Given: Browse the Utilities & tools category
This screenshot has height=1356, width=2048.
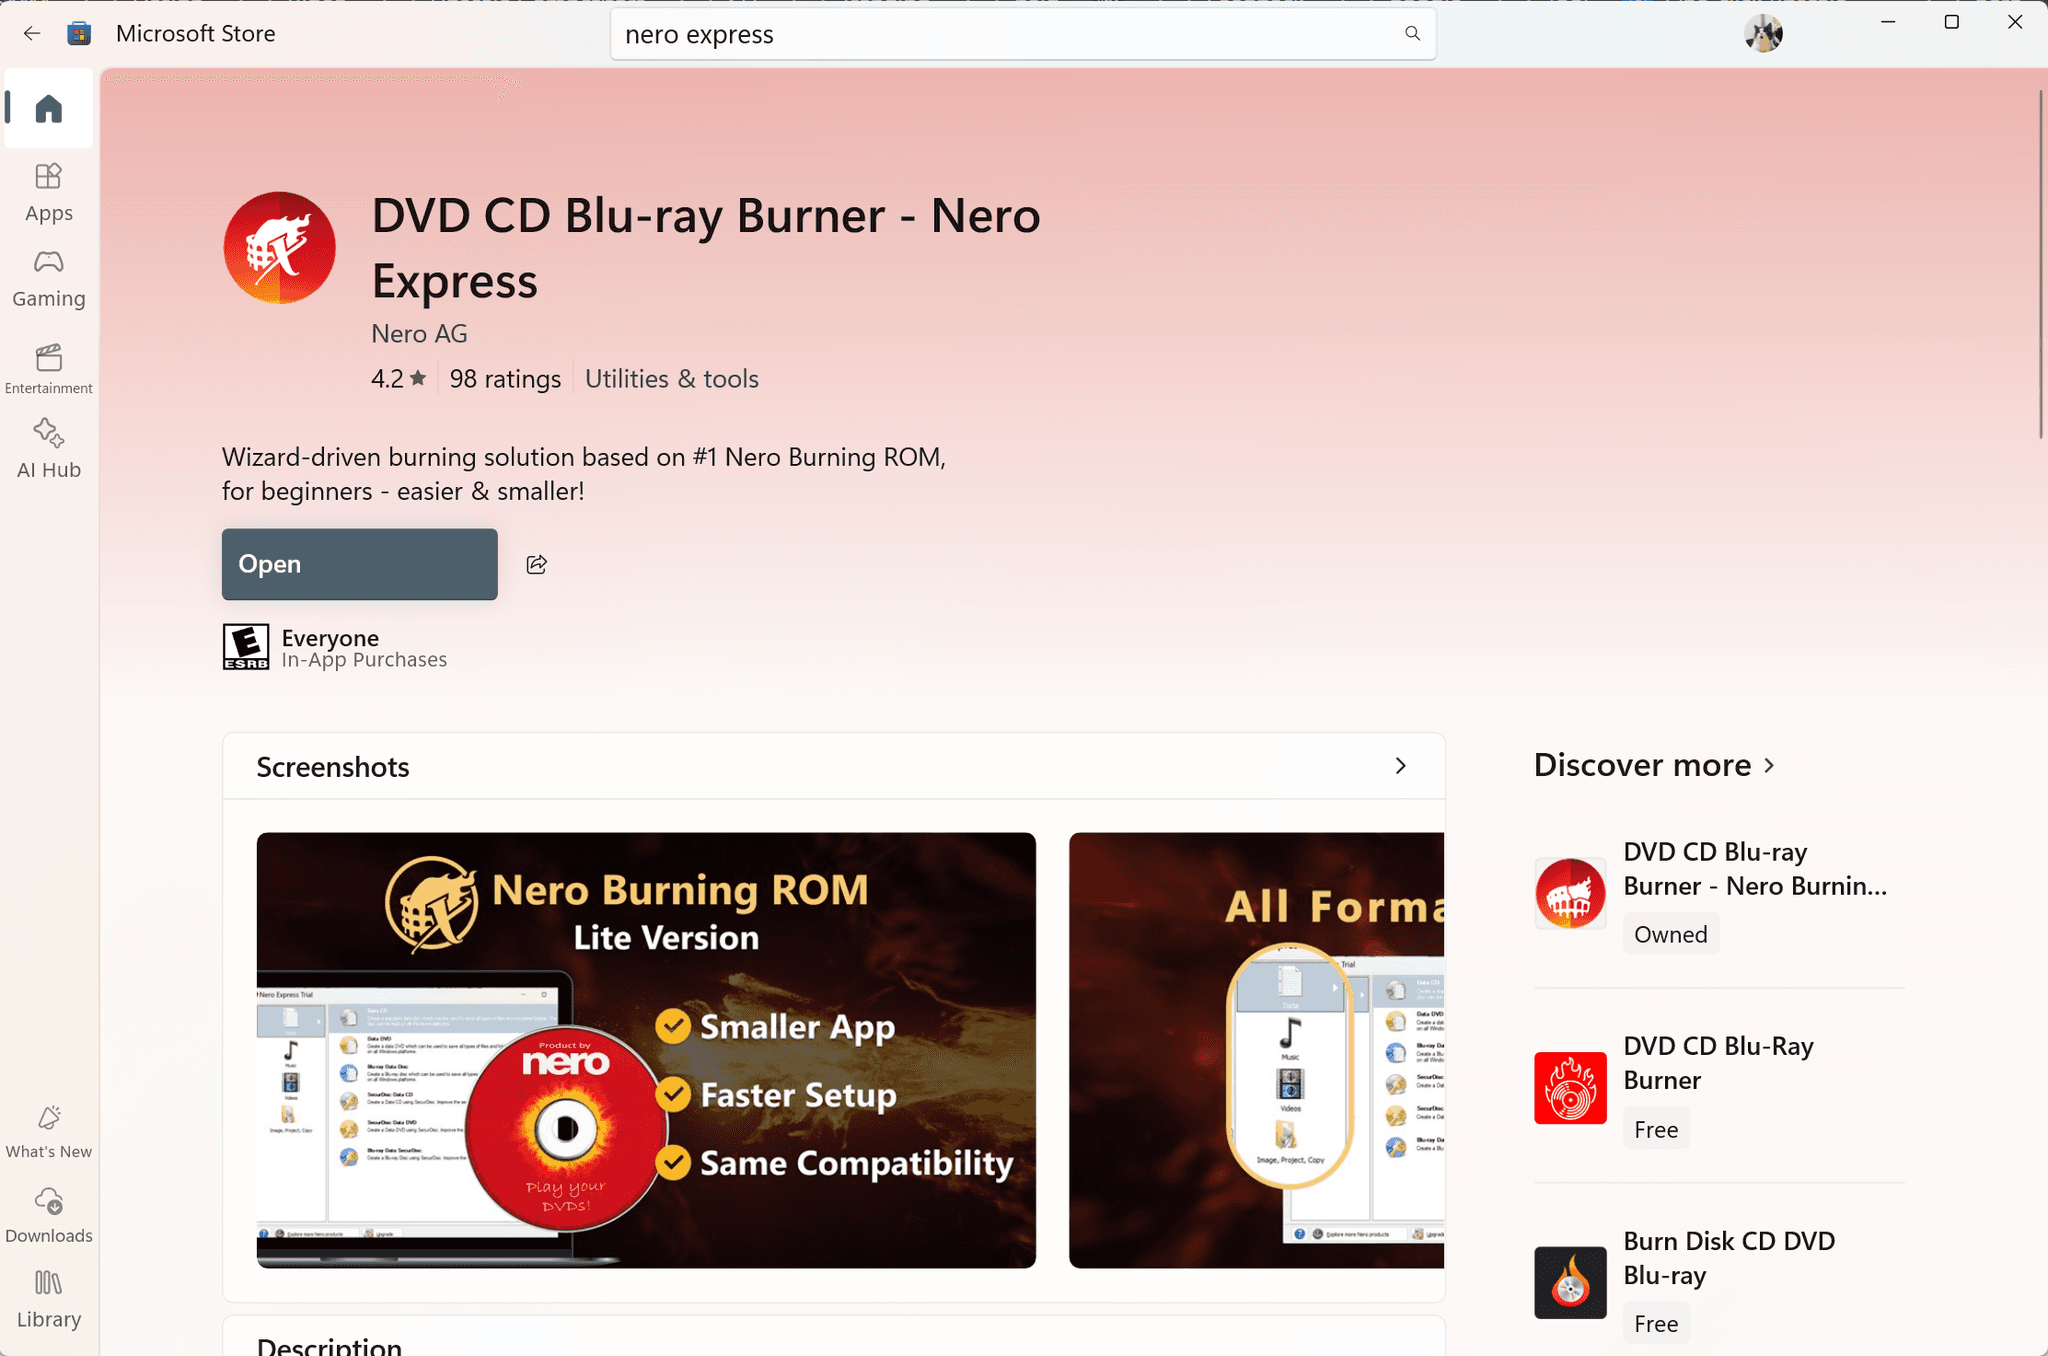Looking at the screenshot, I should coord(671,378).
